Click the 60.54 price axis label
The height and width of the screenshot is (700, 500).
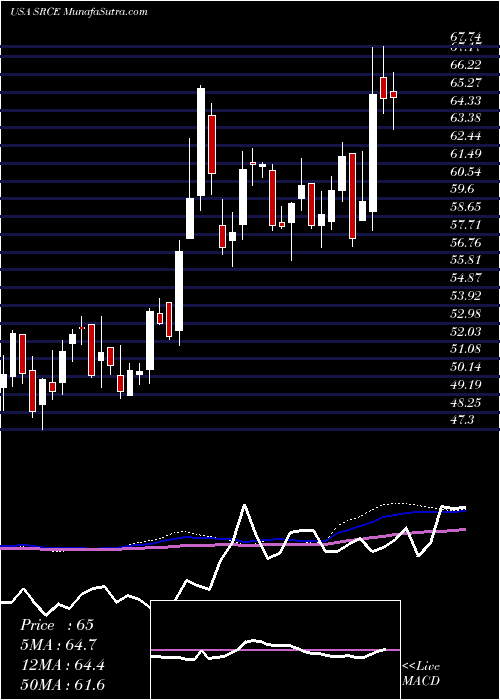point(466,171)
